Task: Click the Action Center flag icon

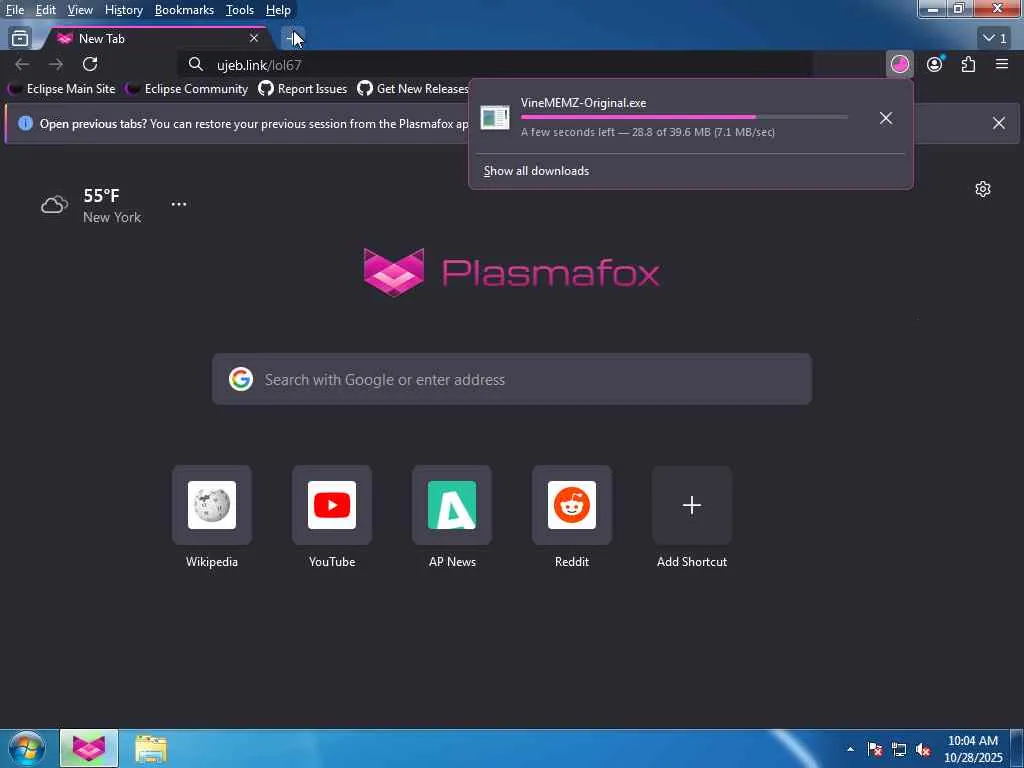Action: coord(875,749)
